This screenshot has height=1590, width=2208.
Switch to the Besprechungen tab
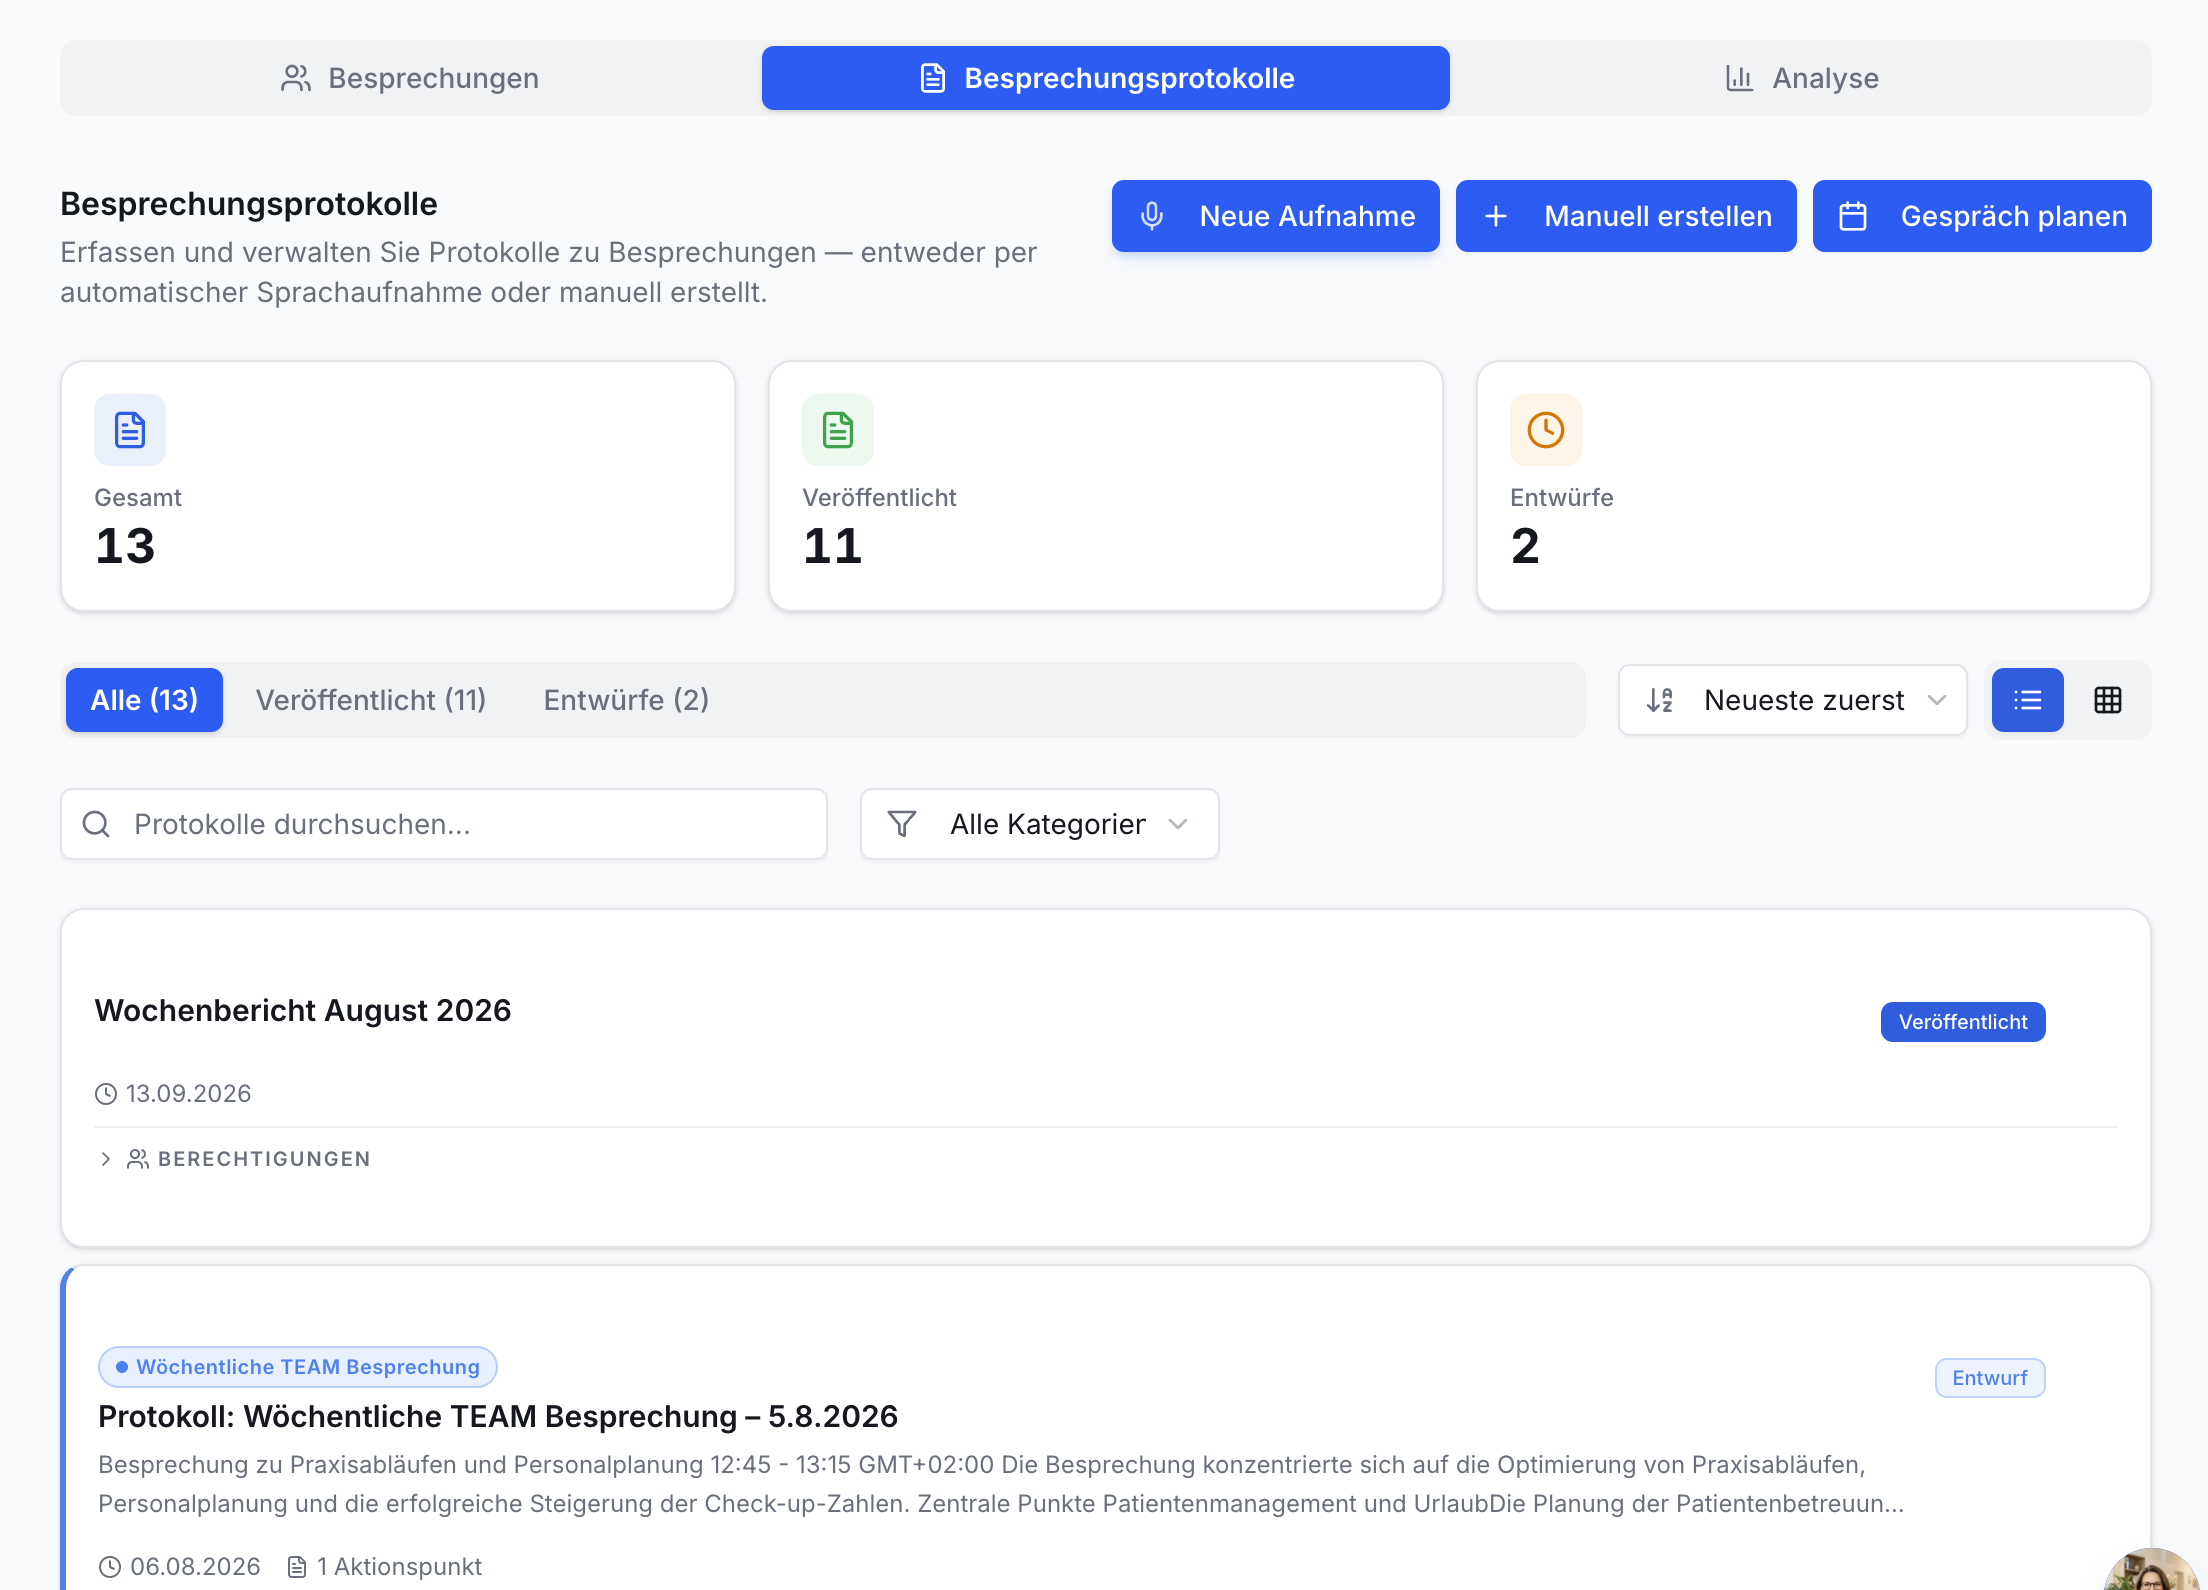point(410,78)
